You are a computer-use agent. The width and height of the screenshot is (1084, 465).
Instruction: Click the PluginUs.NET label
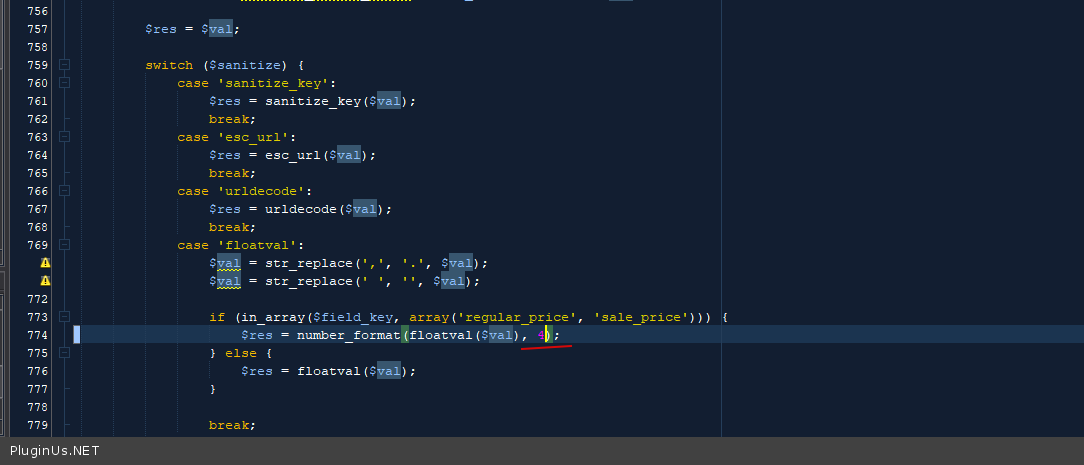(54, 451)
